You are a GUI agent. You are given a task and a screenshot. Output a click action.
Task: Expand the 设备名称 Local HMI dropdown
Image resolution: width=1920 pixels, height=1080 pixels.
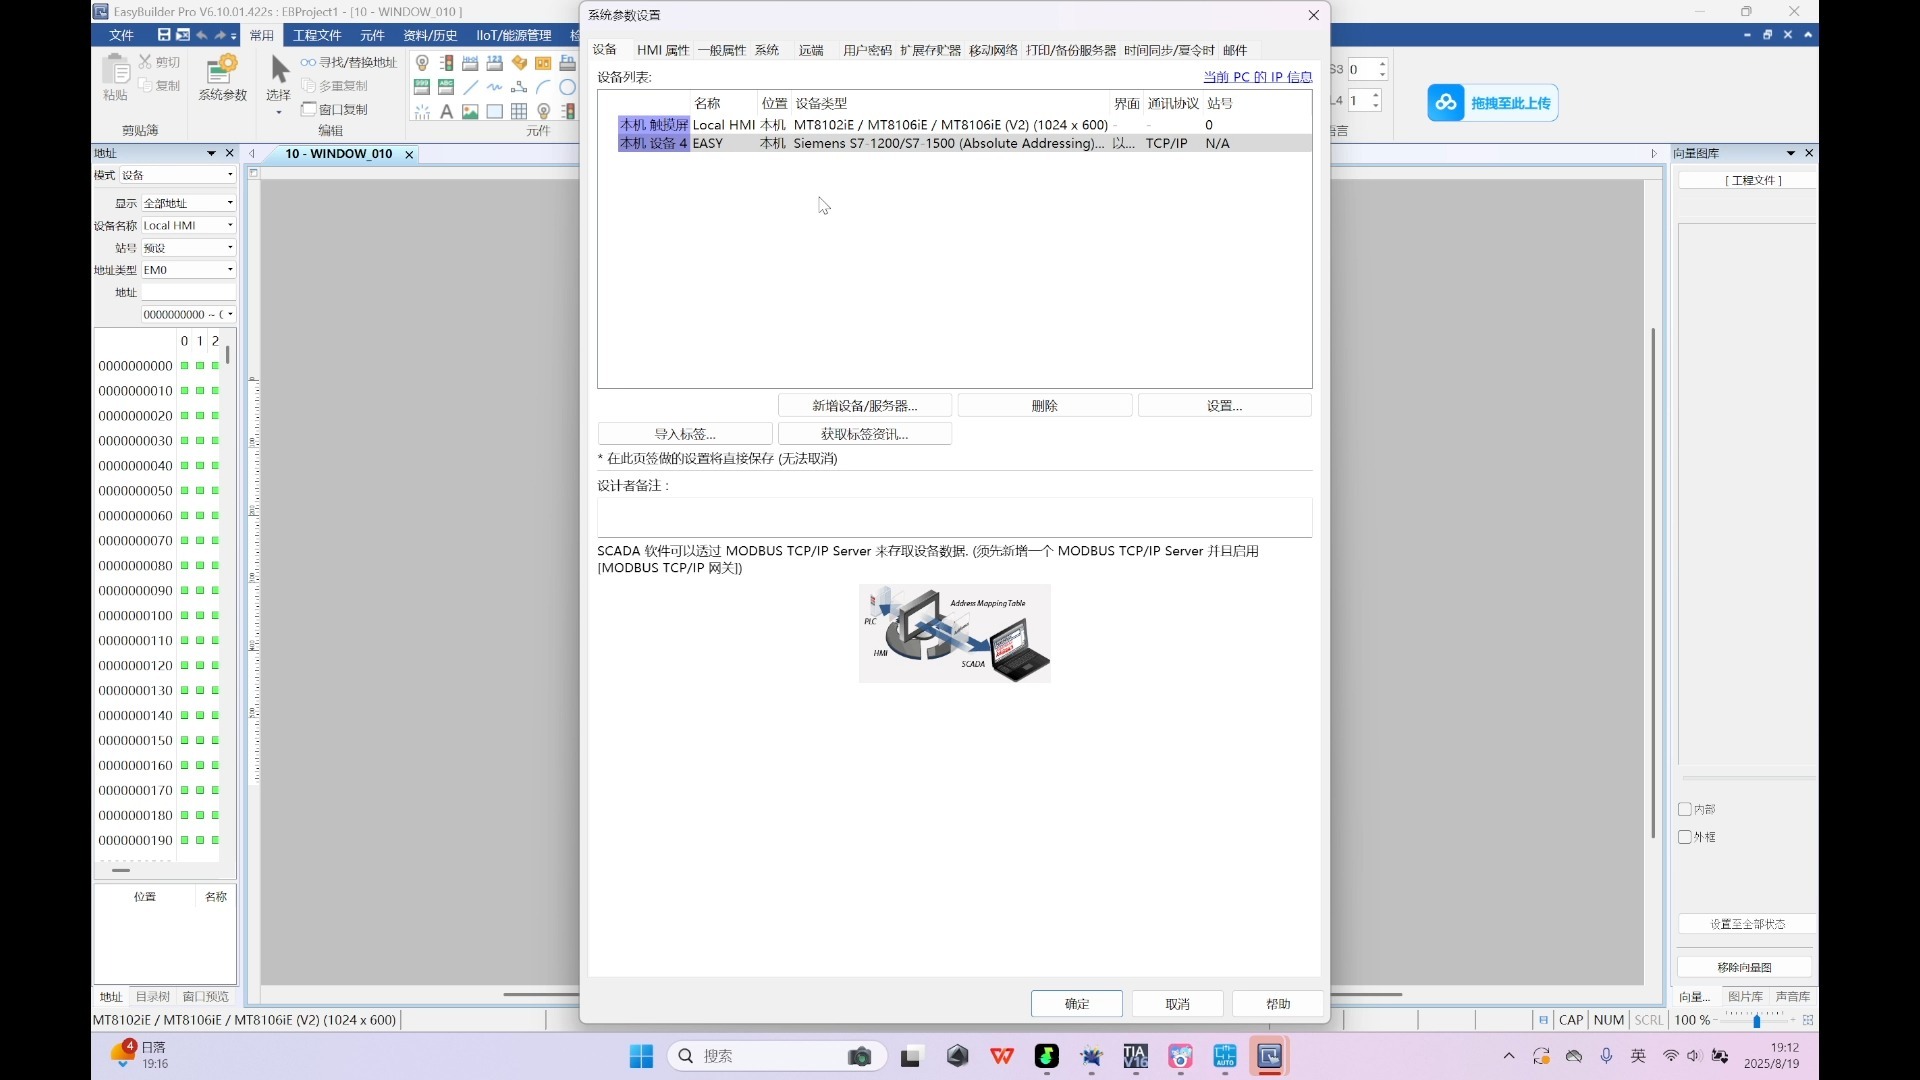[230, 225]
